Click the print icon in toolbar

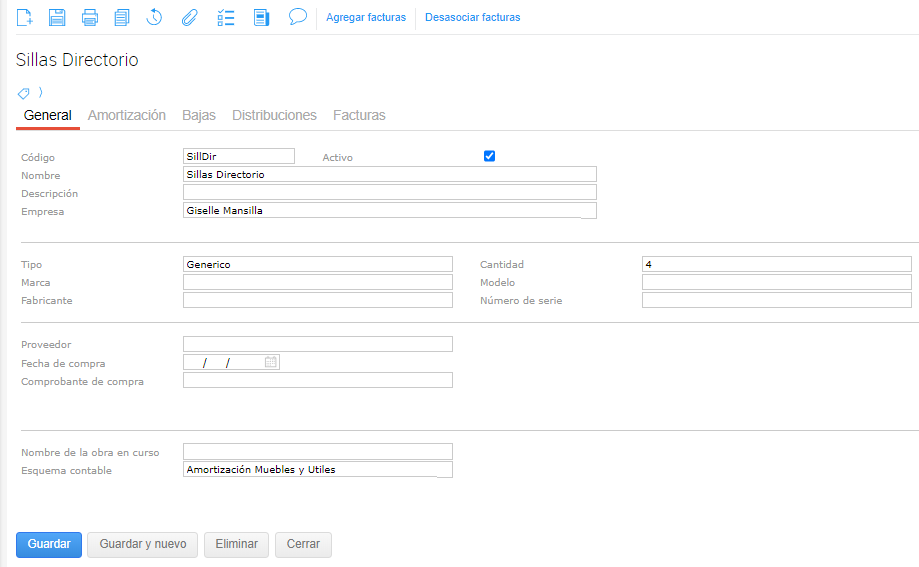[90, 17]
